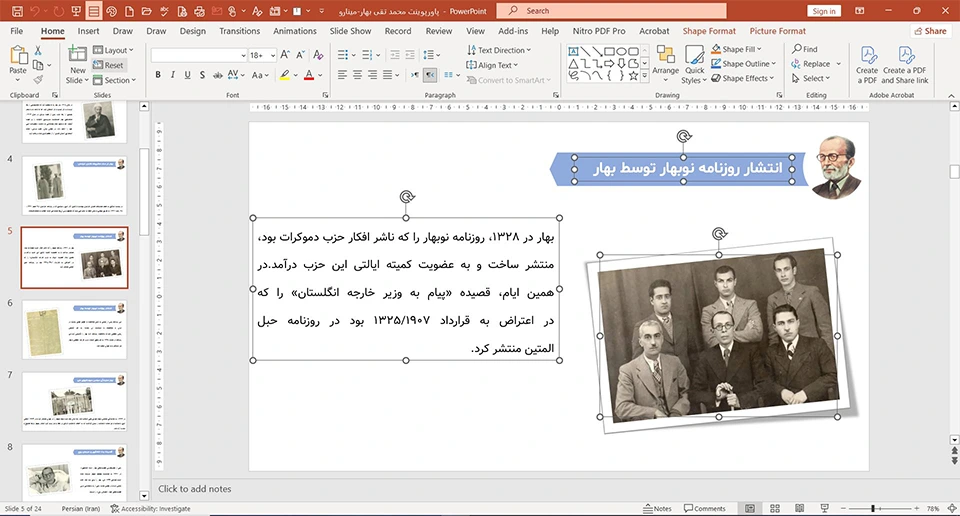Toggle italic formatting
This screenshot has width=960, height=516.
tap(173, 75)
